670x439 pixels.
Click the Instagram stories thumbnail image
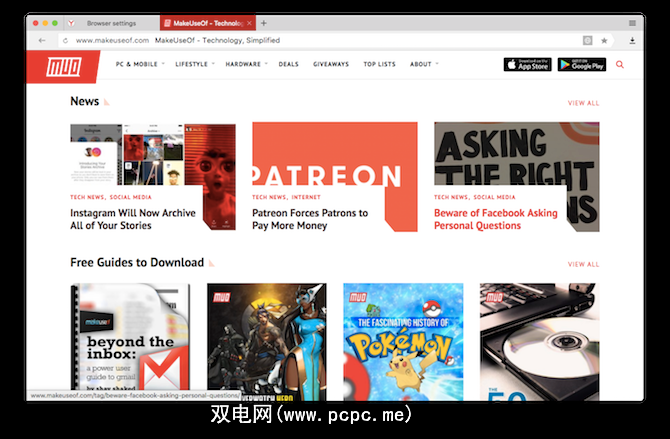[153, 155]
